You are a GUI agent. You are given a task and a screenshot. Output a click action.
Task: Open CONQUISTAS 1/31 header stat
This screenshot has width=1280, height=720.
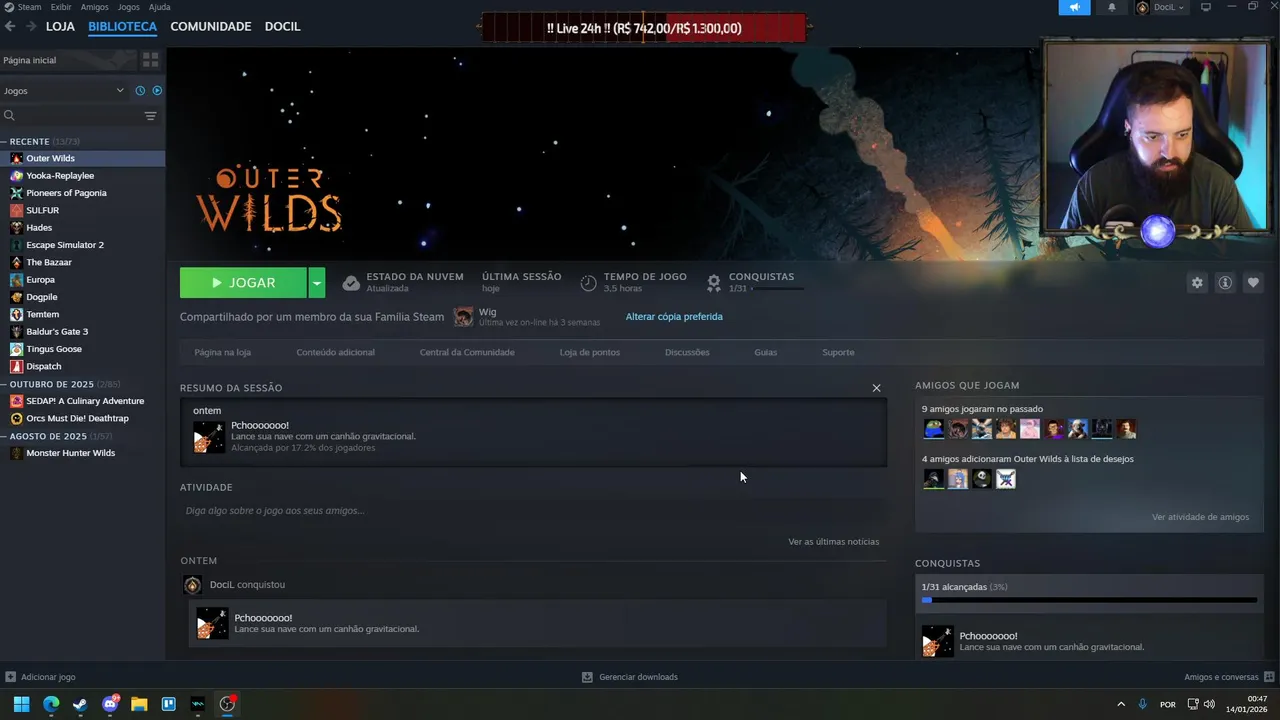click(x=755, y=282)
